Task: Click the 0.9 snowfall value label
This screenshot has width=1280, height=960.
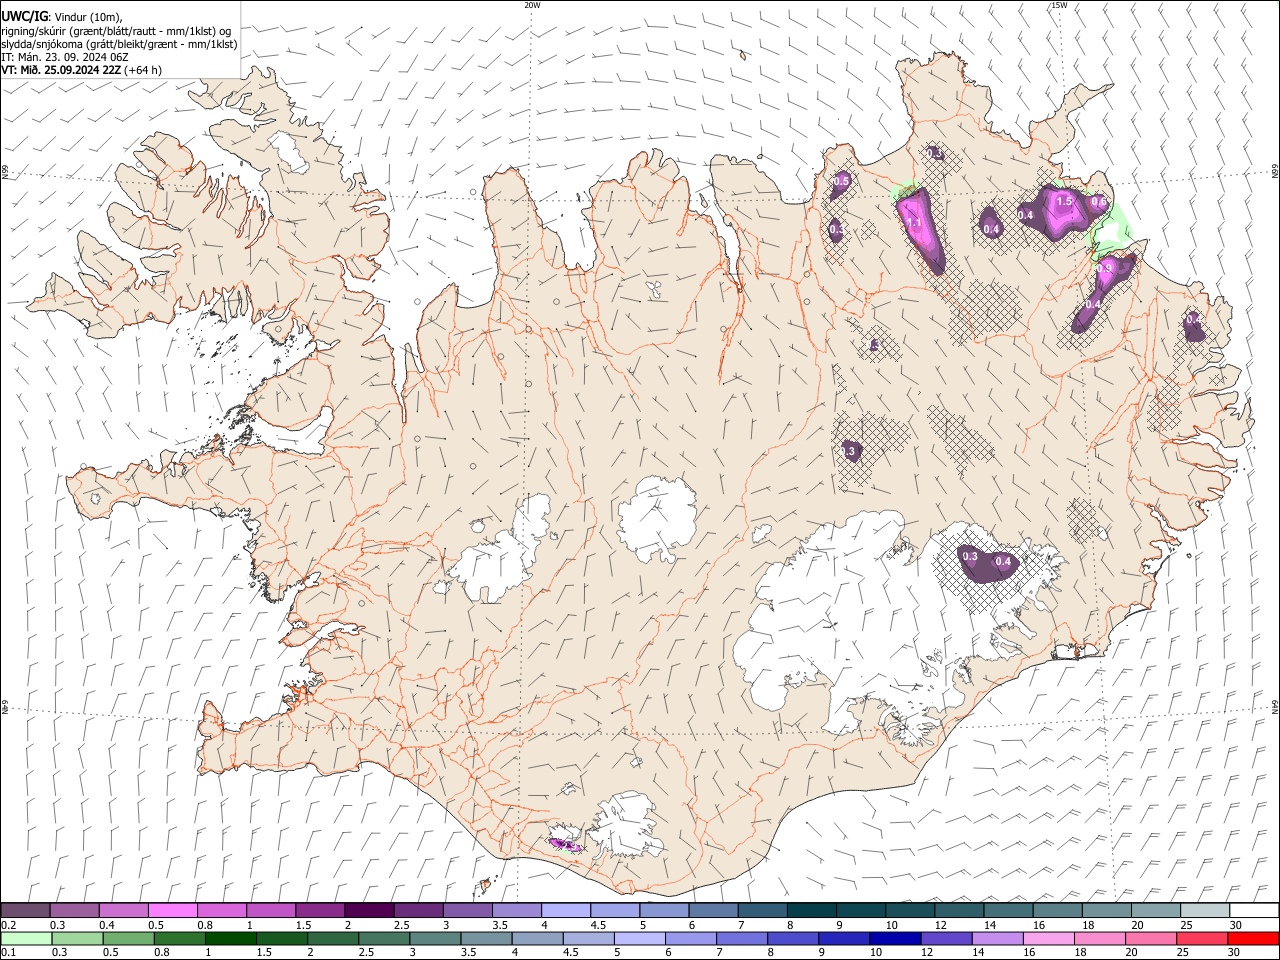Action: (x=1105, y=269)
